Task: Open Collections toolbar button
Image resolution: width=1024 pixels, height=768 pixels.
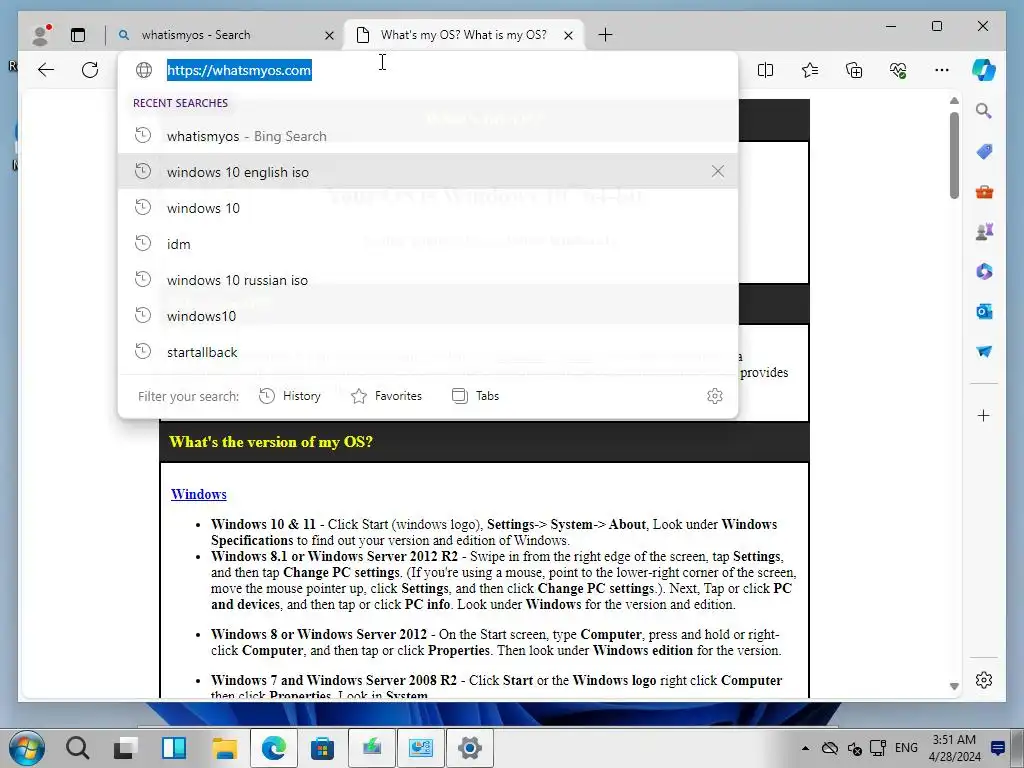Action: pos(854,70)
